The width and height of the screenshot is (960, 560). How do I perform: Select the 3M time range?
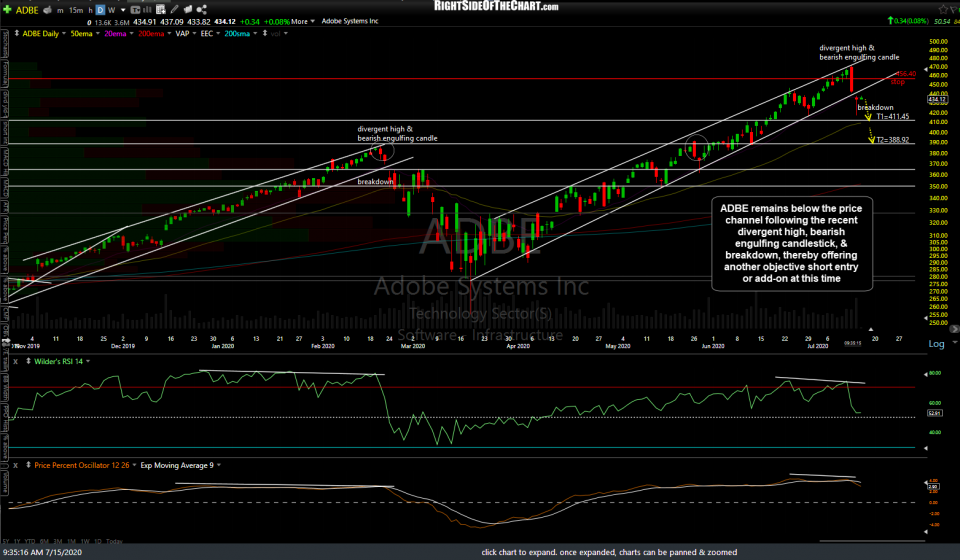coord(58,542)
